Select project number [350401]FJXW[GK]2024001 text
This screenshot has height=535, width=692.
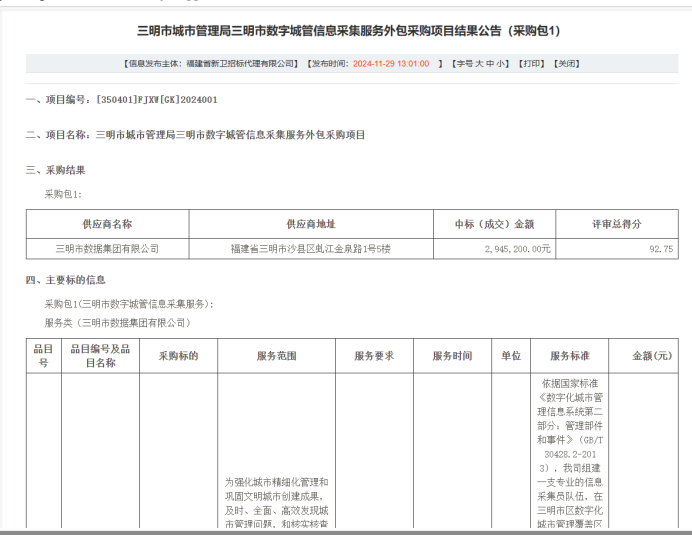coord(157,100)
